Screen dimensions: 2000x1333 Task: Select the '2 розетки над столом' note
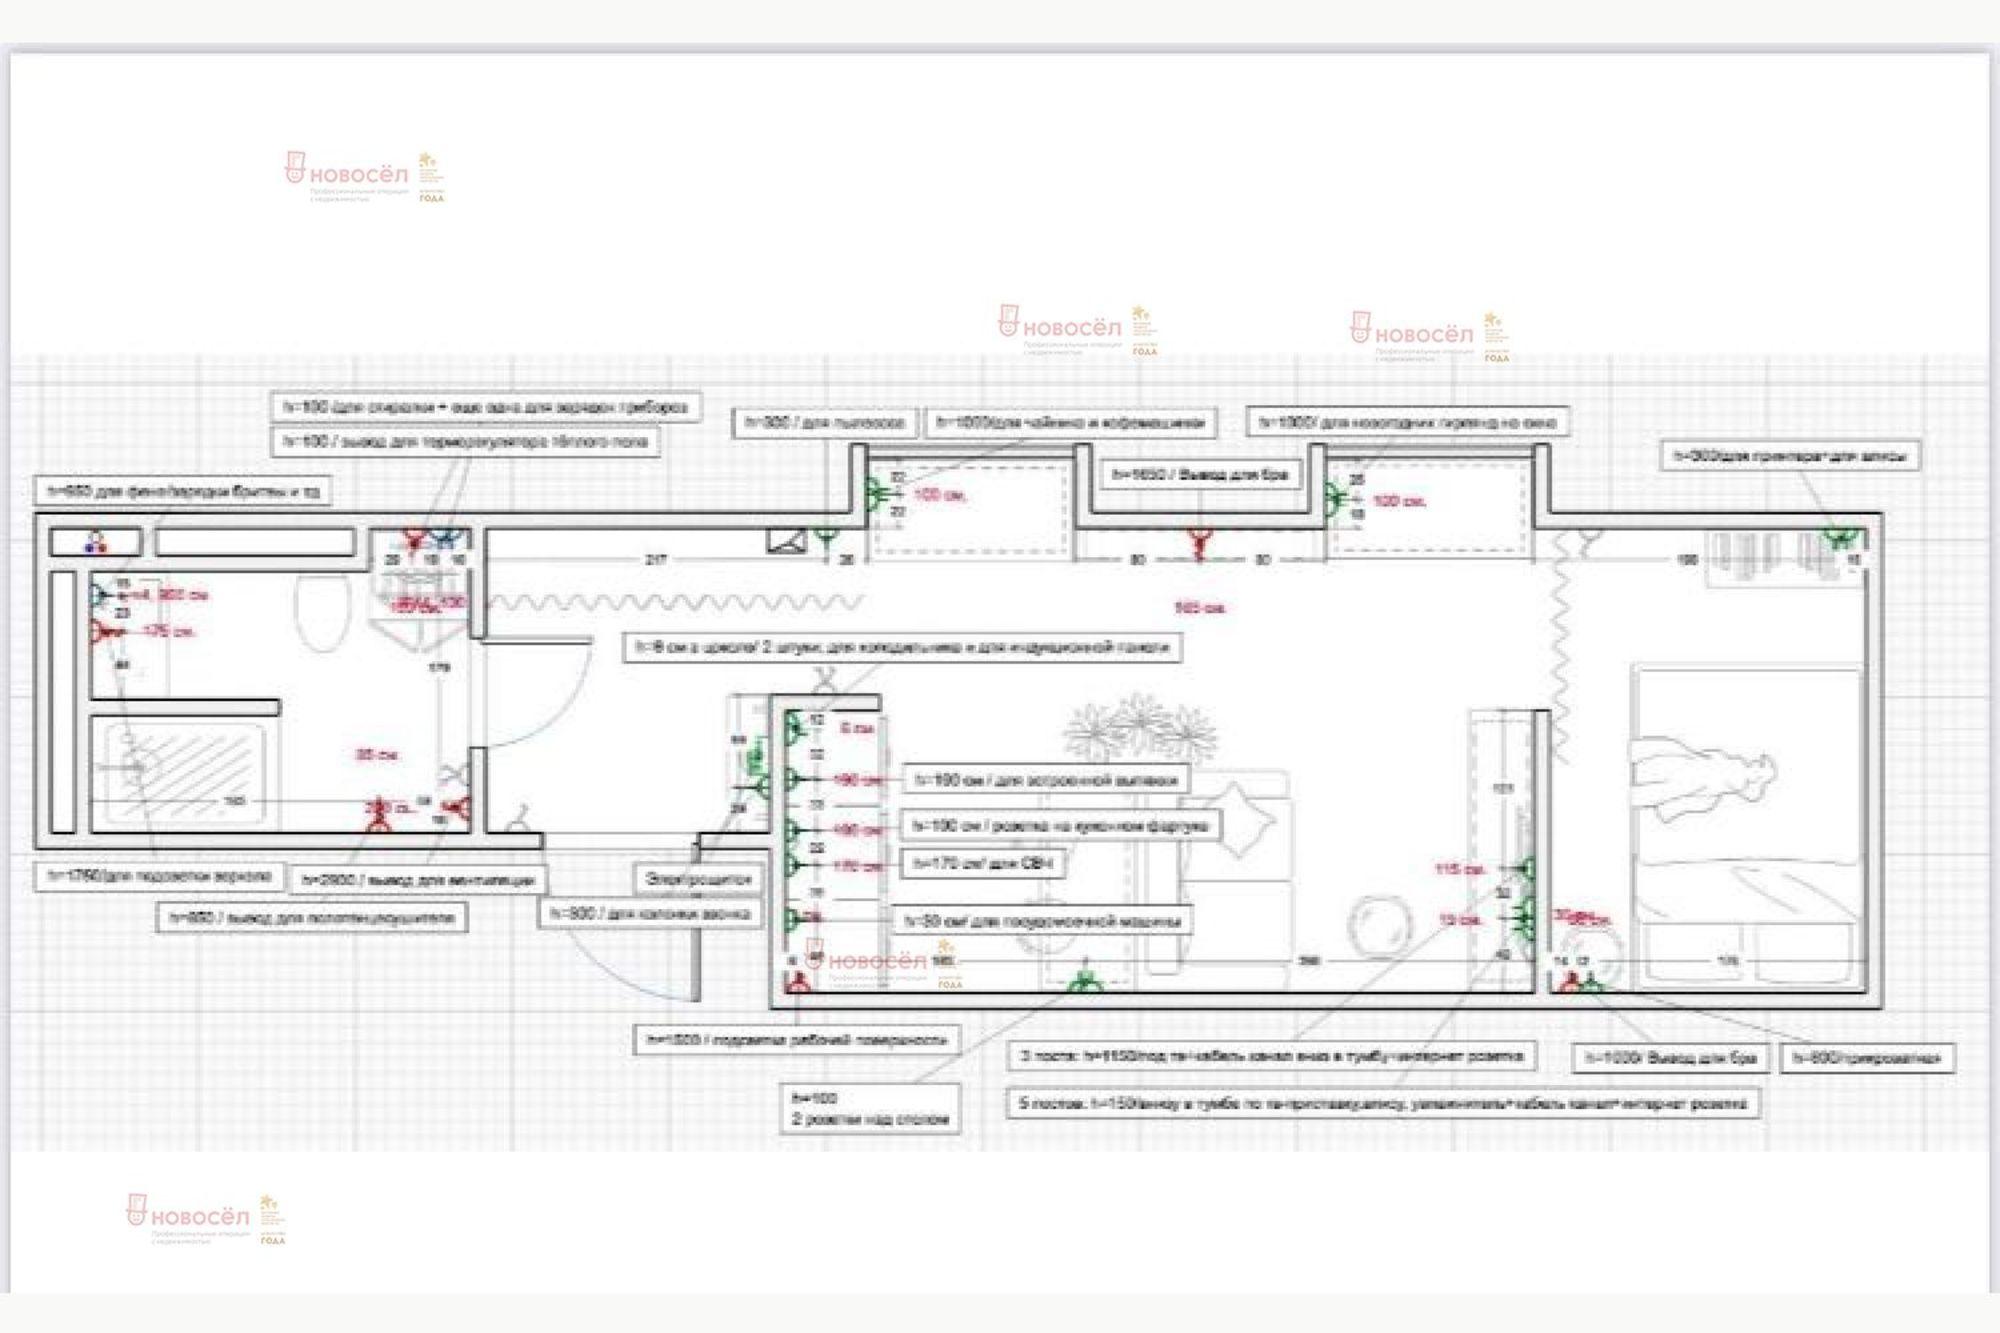pyautogui.click(x=870, y=1109)
